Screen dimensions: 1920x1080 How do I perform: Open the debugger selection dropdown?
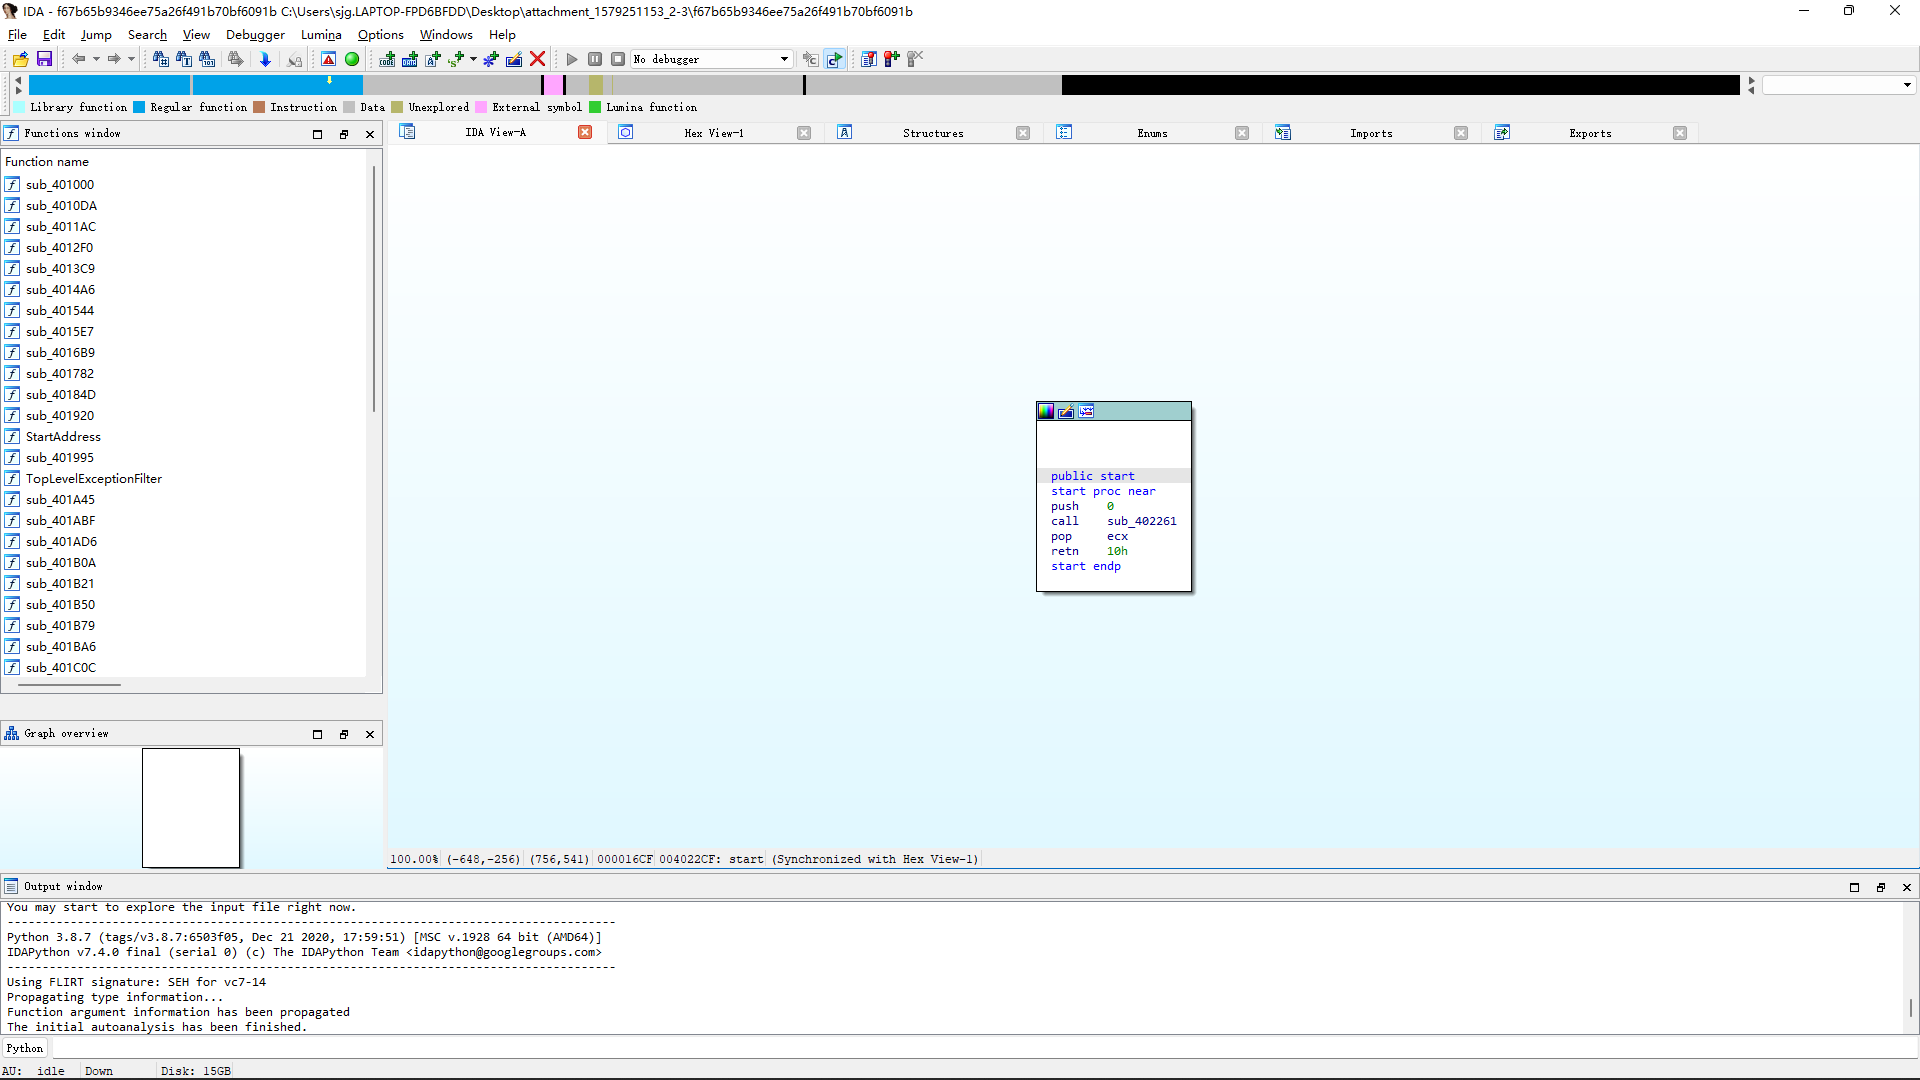point(784,59)
